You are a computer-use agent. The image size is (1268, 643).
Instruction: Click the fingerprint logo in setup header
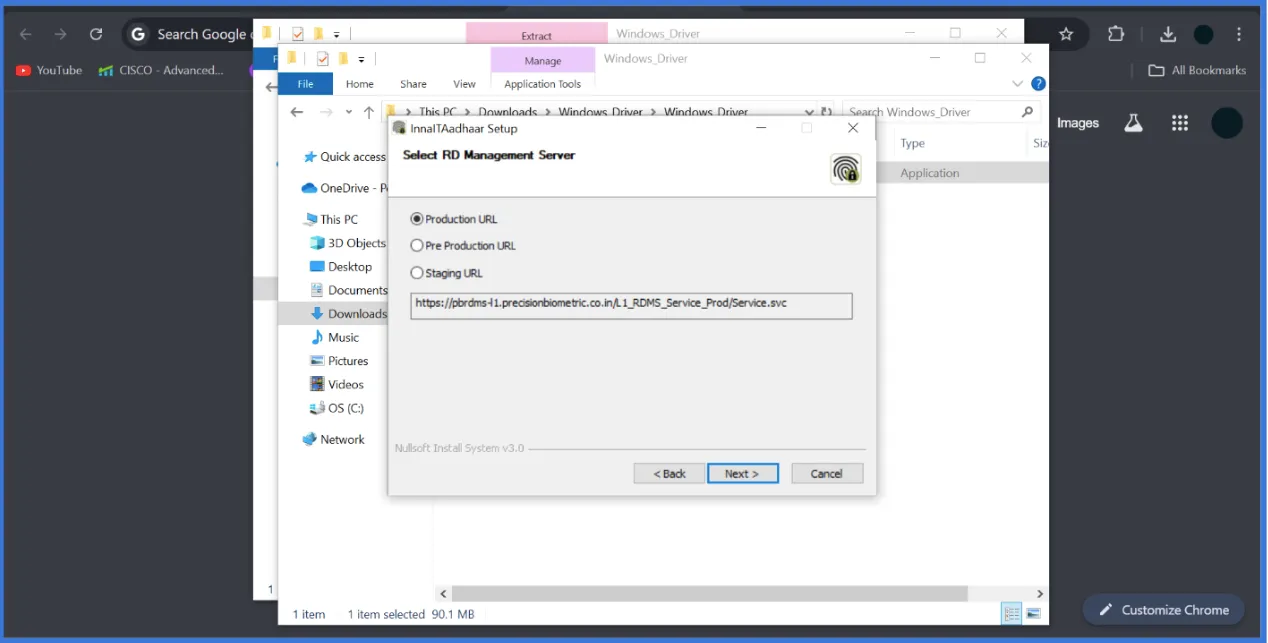coord(845,168)
